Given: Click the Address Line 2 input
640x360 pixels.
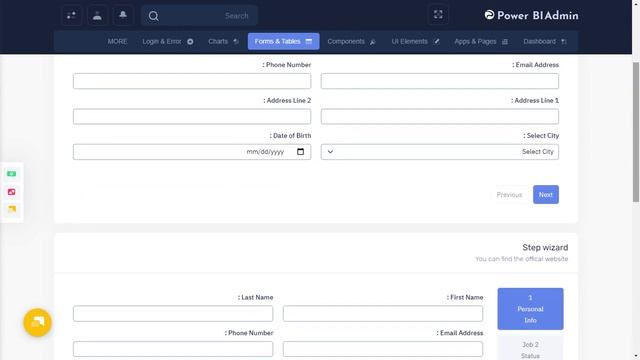Looking at the screenshot, I should coord(192,117).
